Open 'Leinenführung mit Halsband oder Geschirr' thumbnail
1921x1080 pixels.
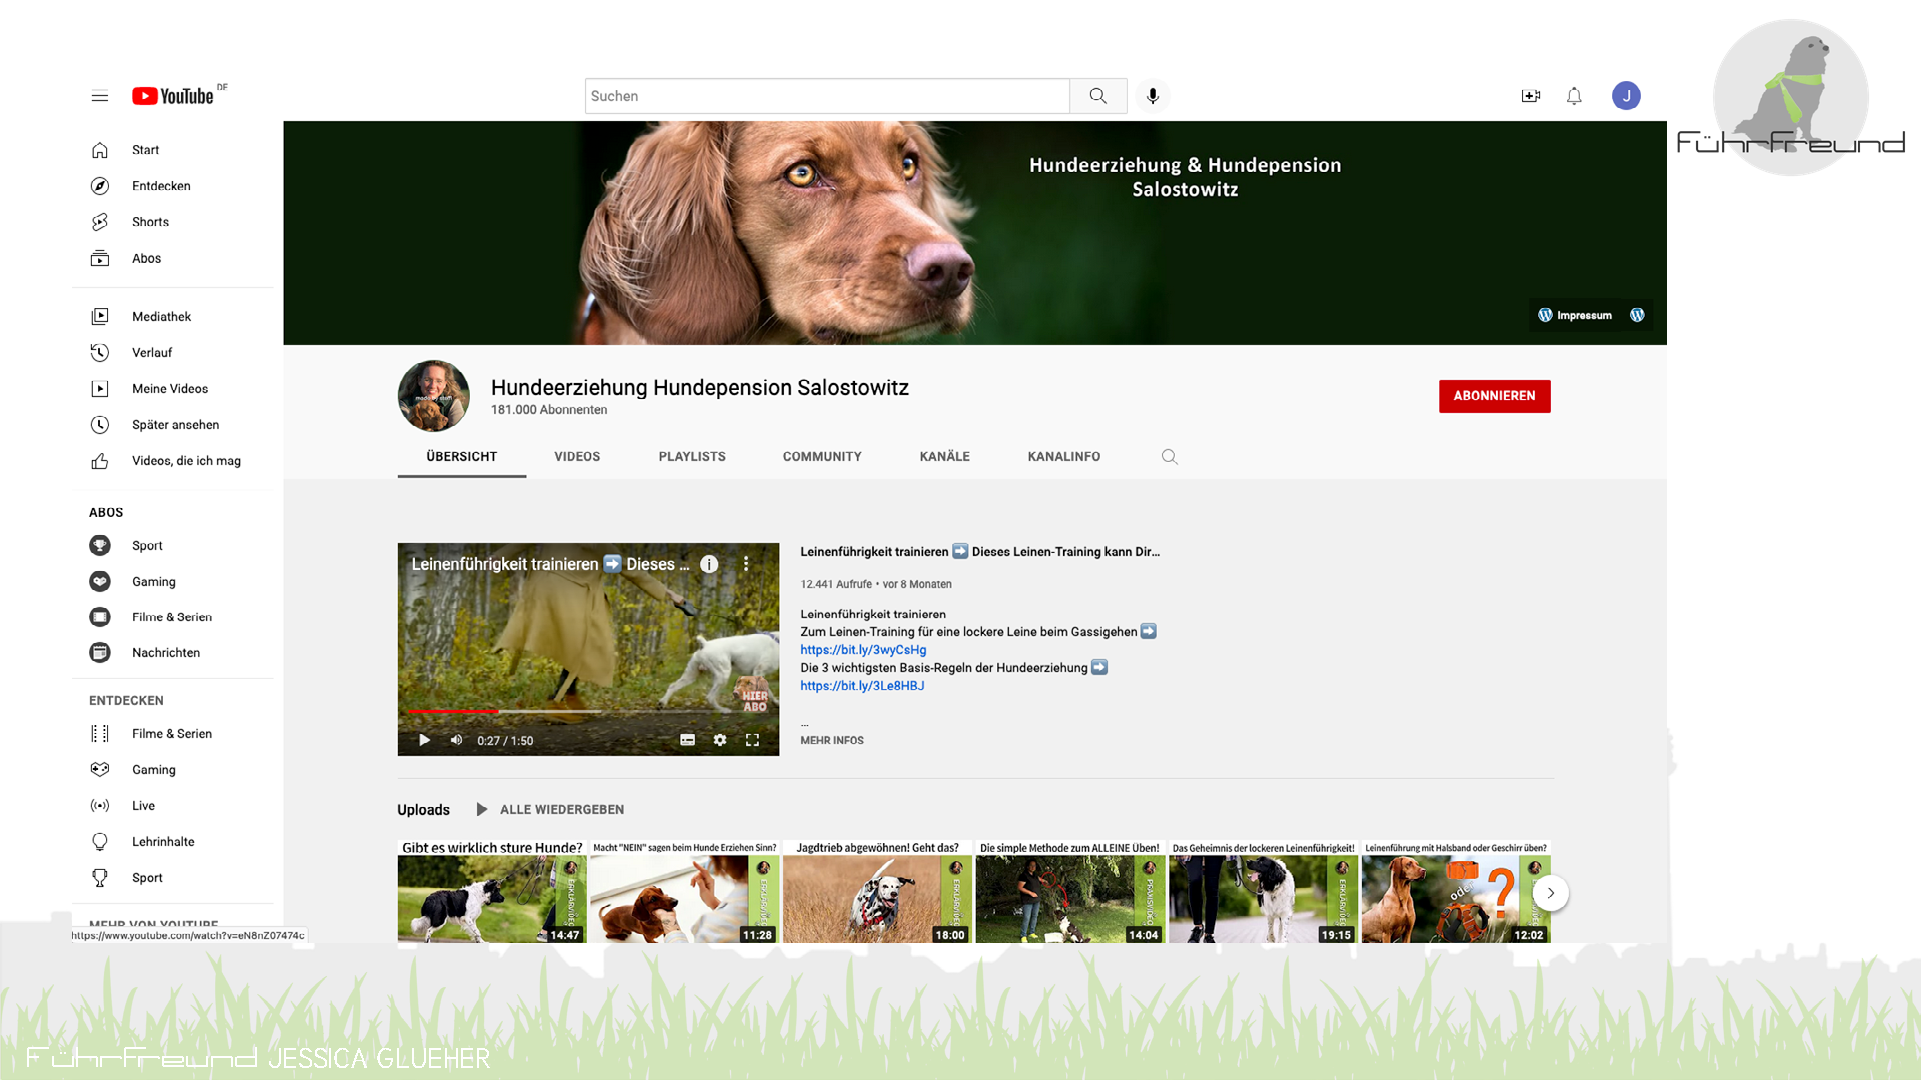(x=1456, y=892)
